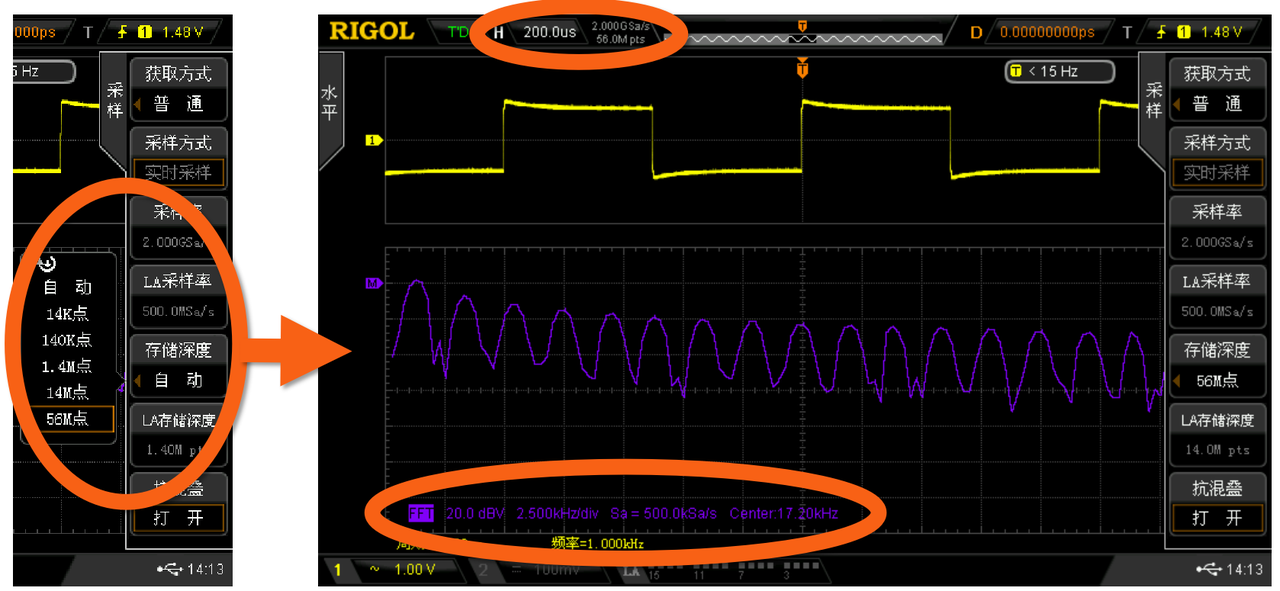Click the purple FFT label badge
This screenshot has width=1280, height=591.
tap(421, 513)
